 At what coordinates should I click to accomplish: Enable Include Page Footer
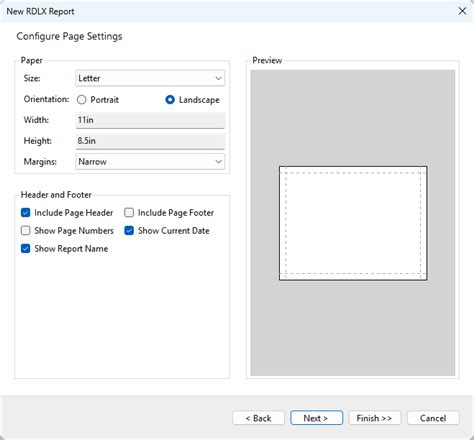tap(129, 213)
